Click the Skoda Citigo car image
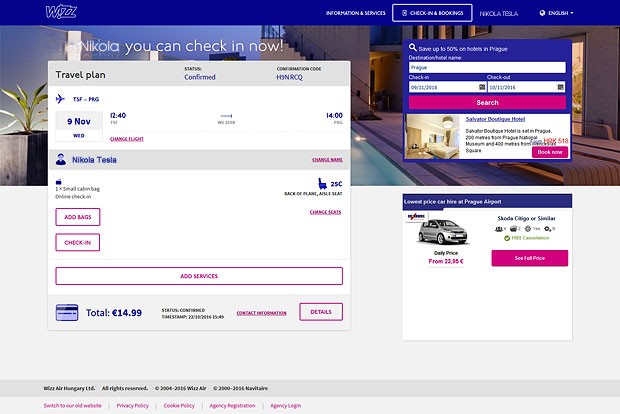620x414 pixels. tap(443, 232)
